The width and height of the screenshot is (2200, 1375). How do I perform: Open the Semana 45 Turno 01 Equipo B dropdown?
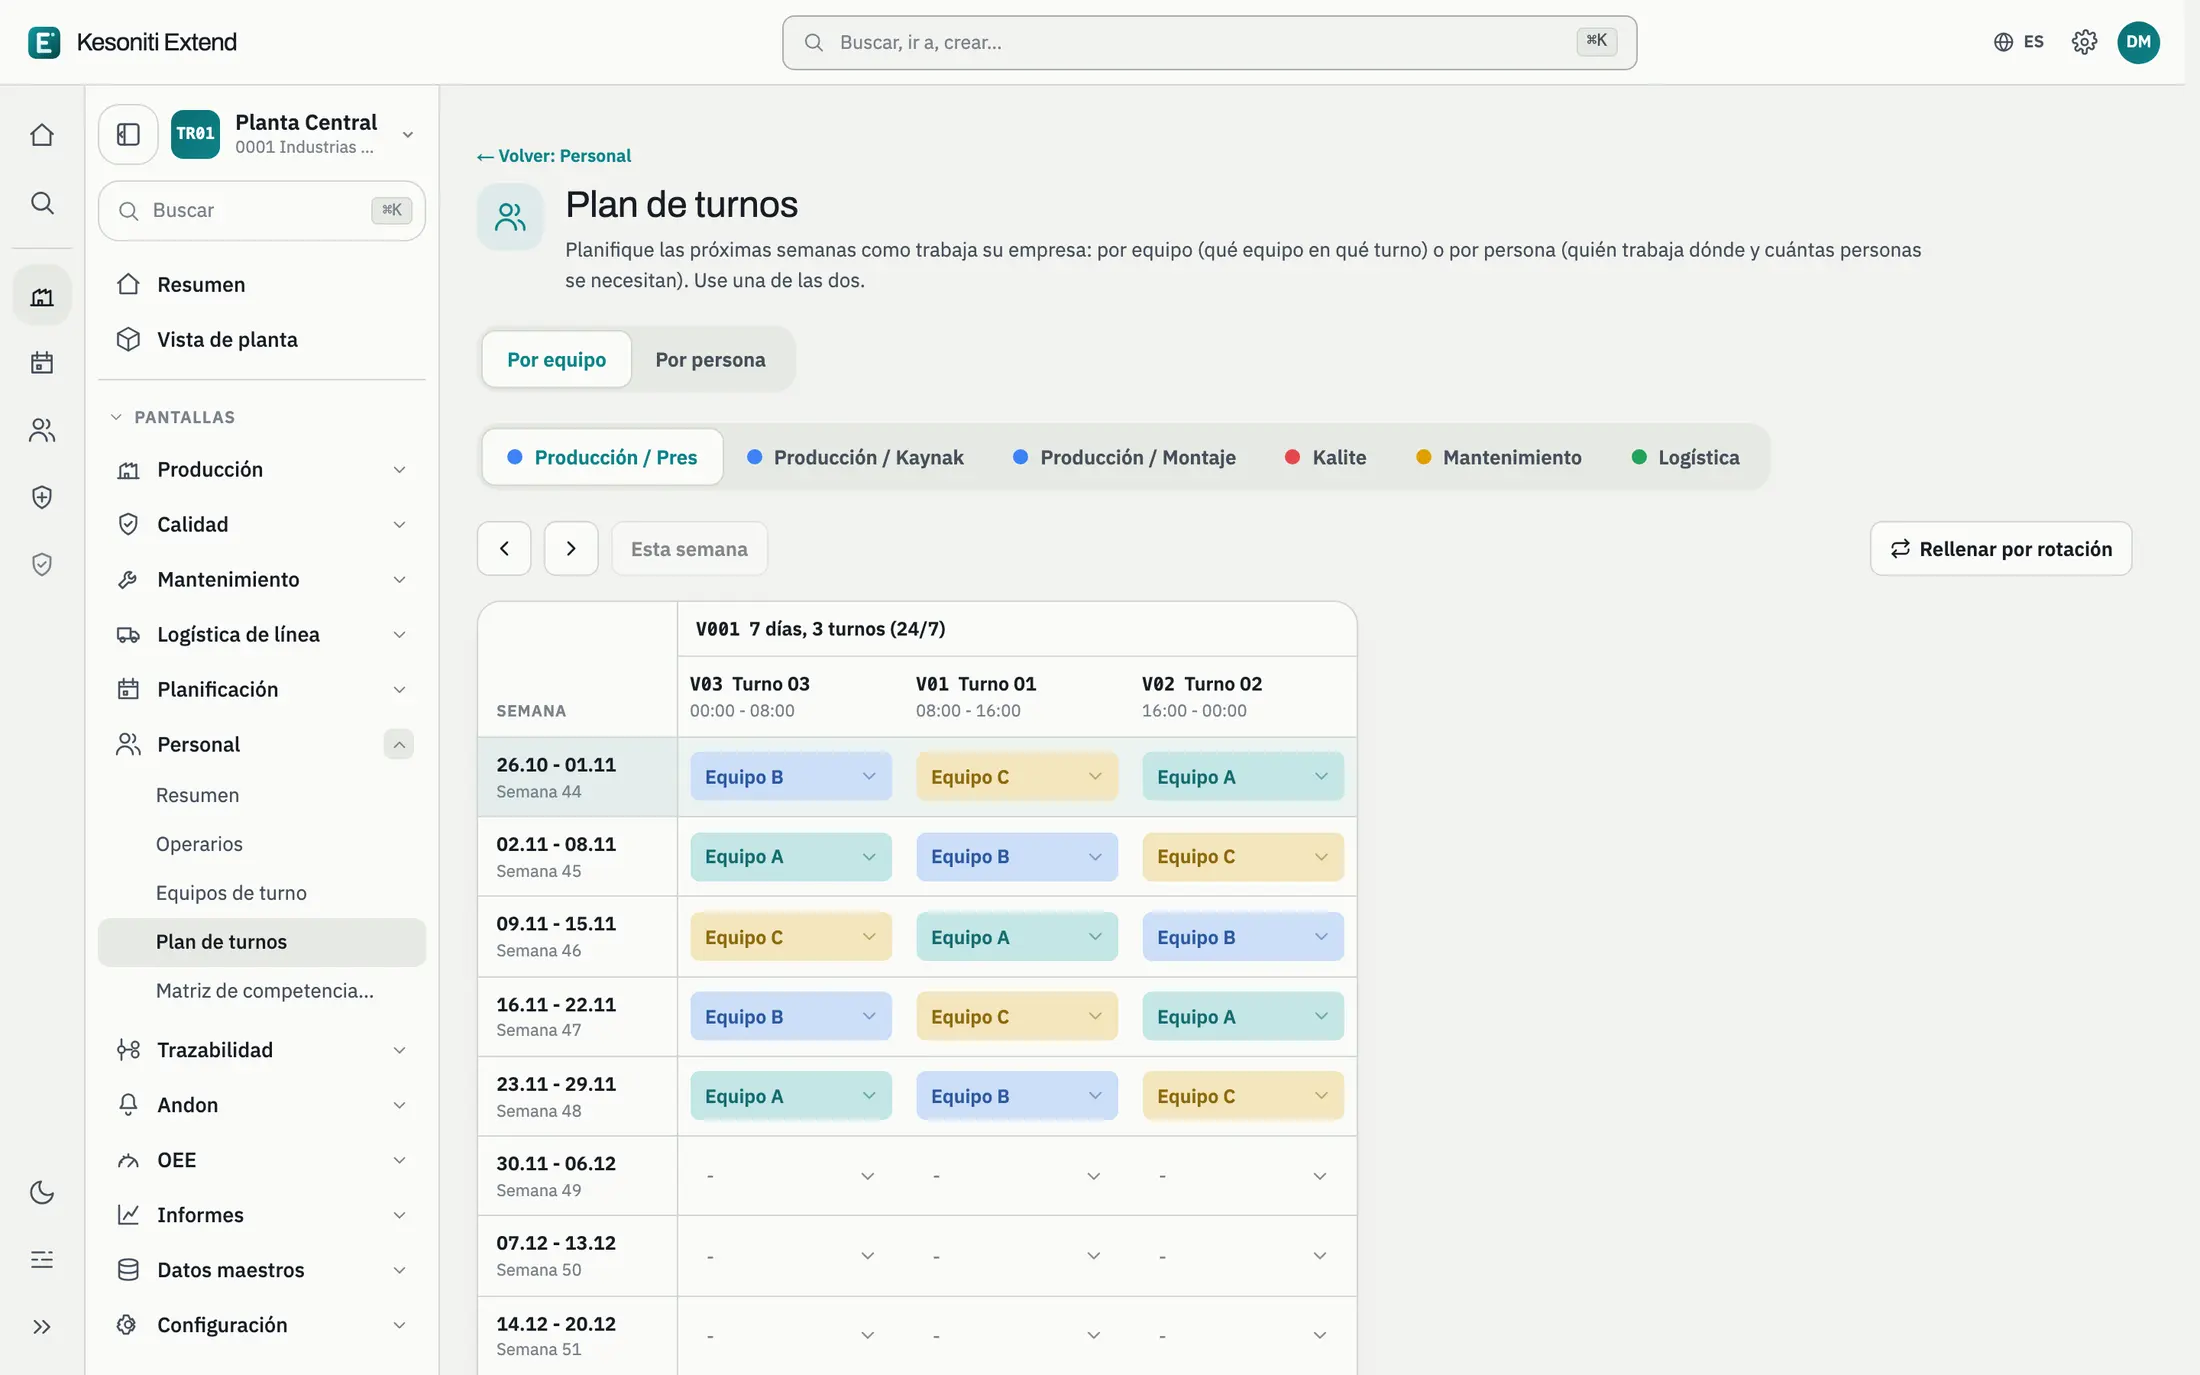click(x=1017, y=857)
